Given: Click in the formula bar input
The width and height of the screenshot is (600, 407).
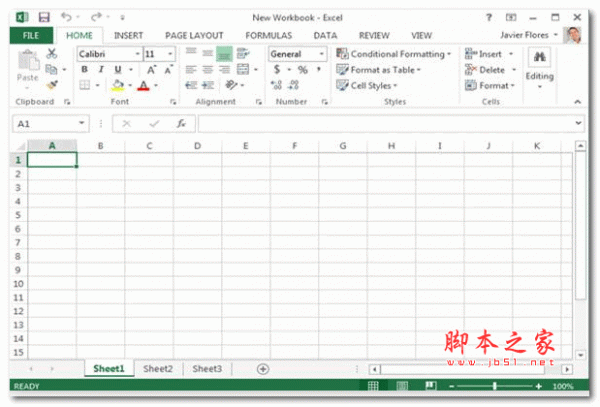Looking at the screenshot, I should point(385,124).
